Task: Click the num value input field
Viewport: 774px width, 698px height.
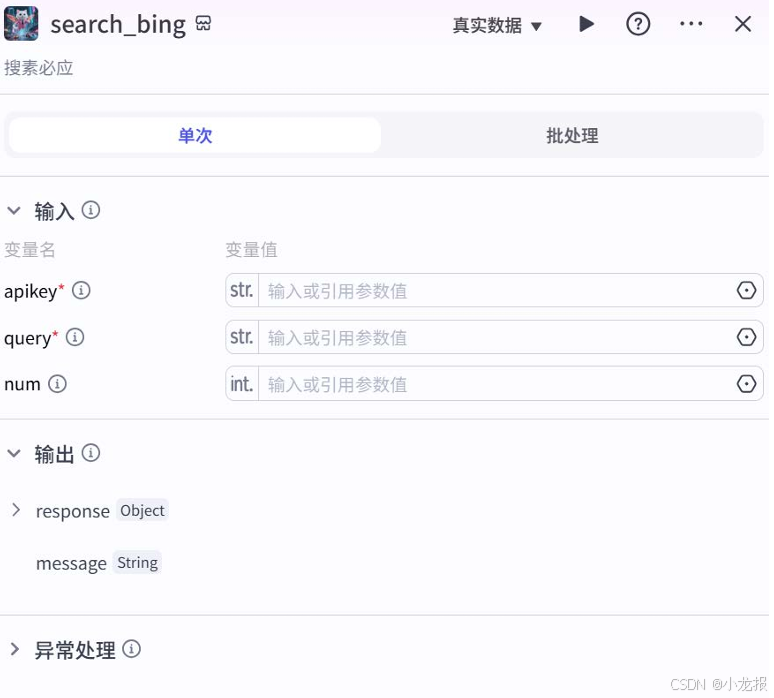Action: (x=497, y=384)
